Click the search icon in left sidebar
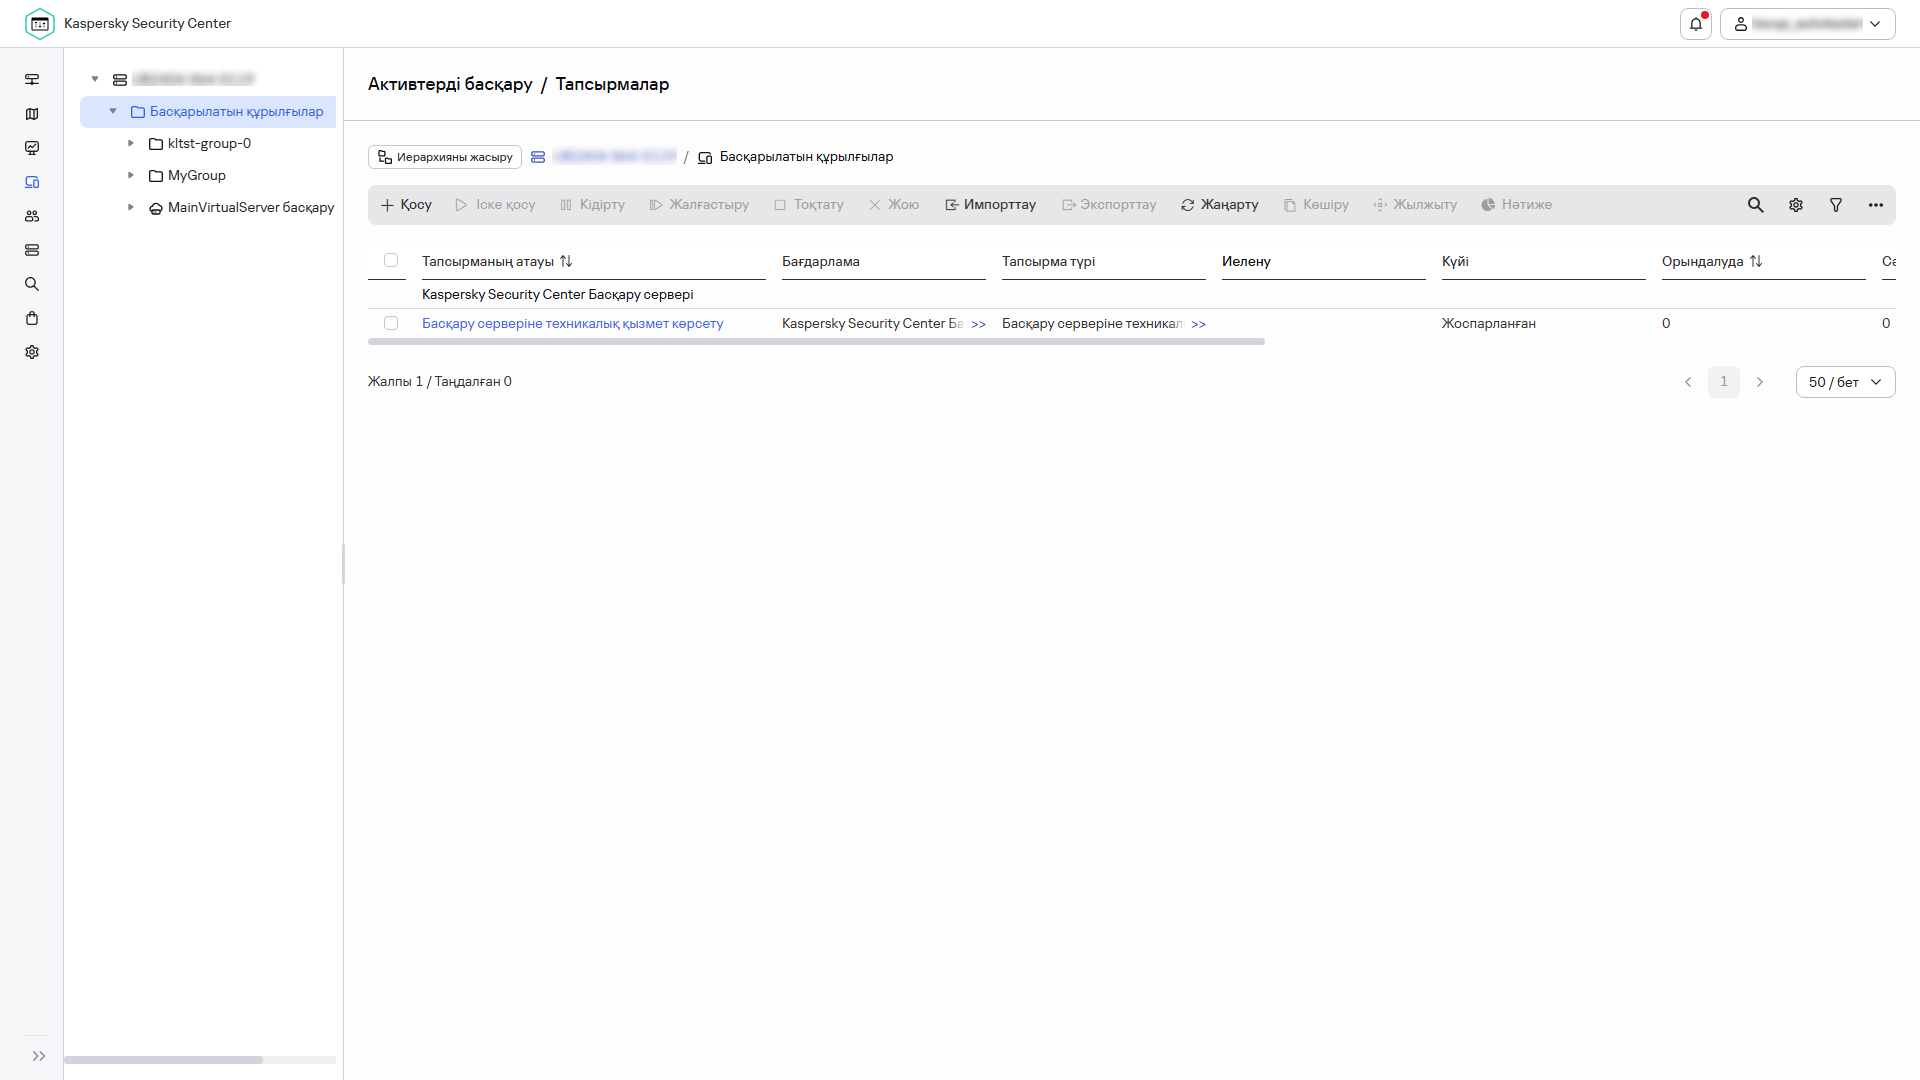1920x1080 pixels. pos(32,284)
